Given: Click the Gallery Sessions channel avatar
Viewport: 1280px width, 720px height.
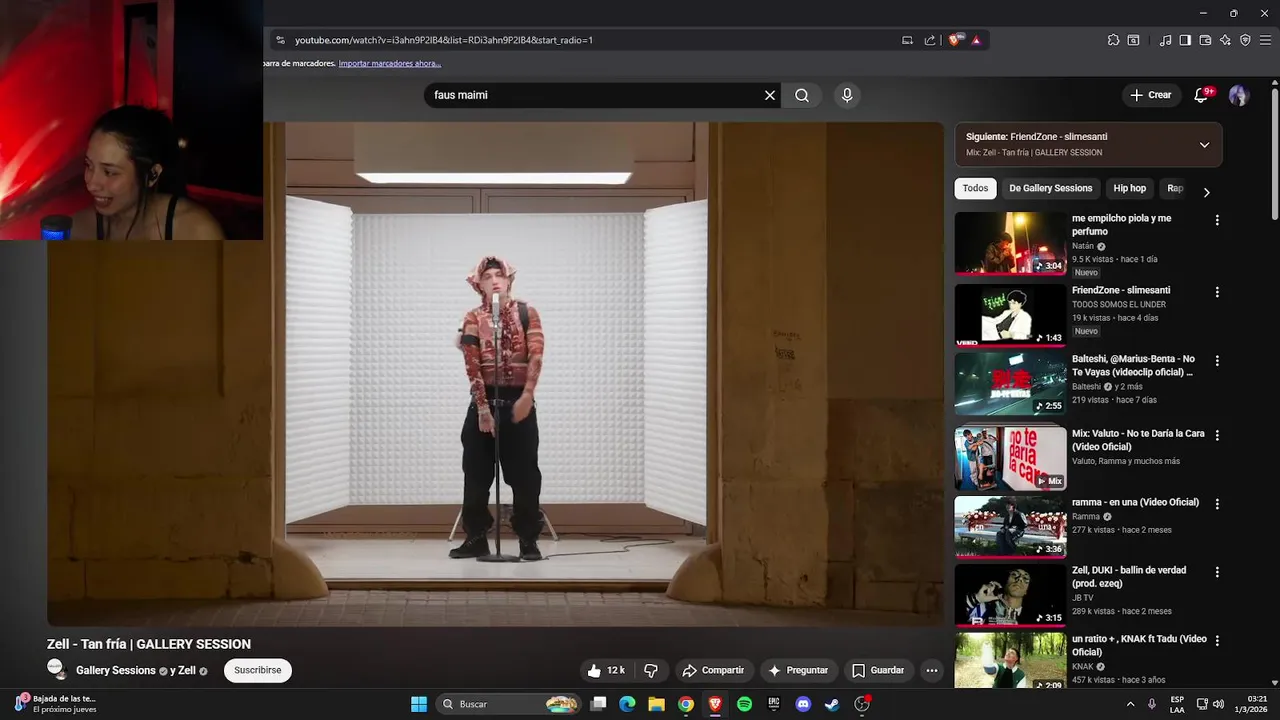Looking at the screenshot, I should (56, 669).
